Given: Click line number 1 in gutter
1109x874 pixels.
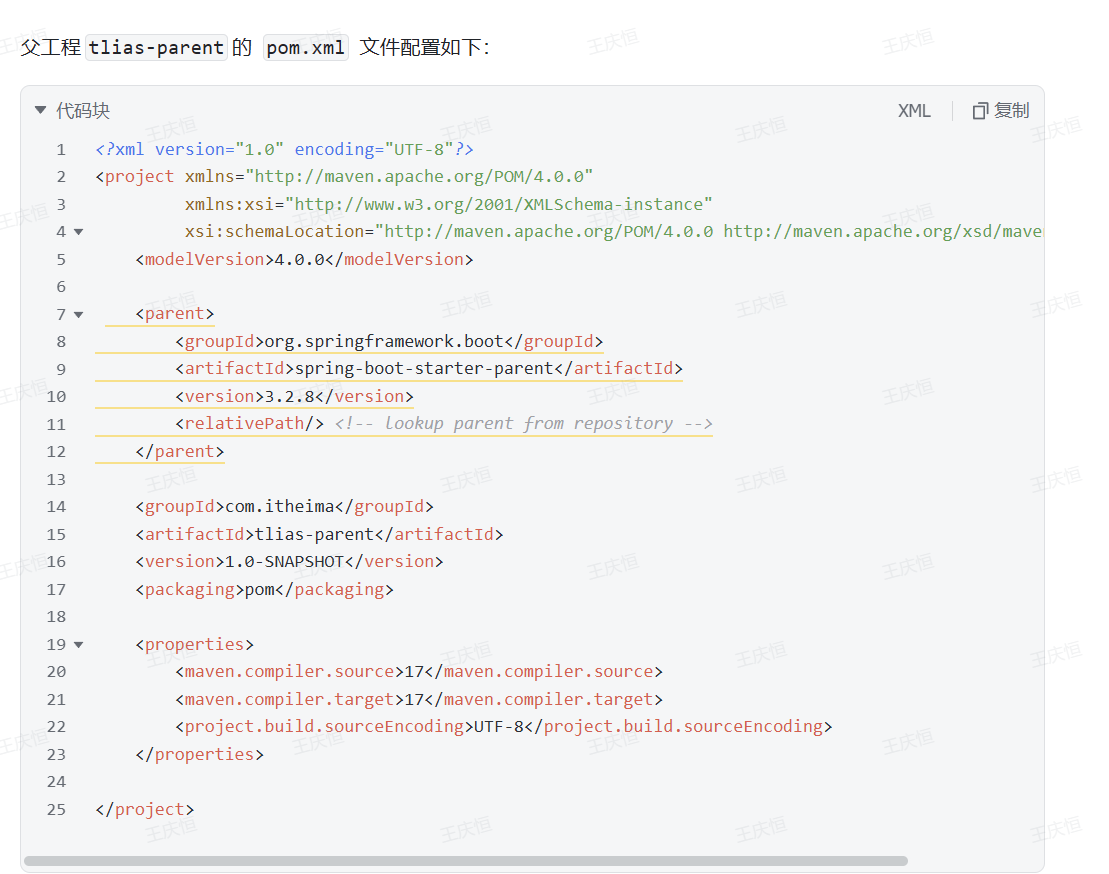Looking at the screenshot, I should tap(61, 150).
